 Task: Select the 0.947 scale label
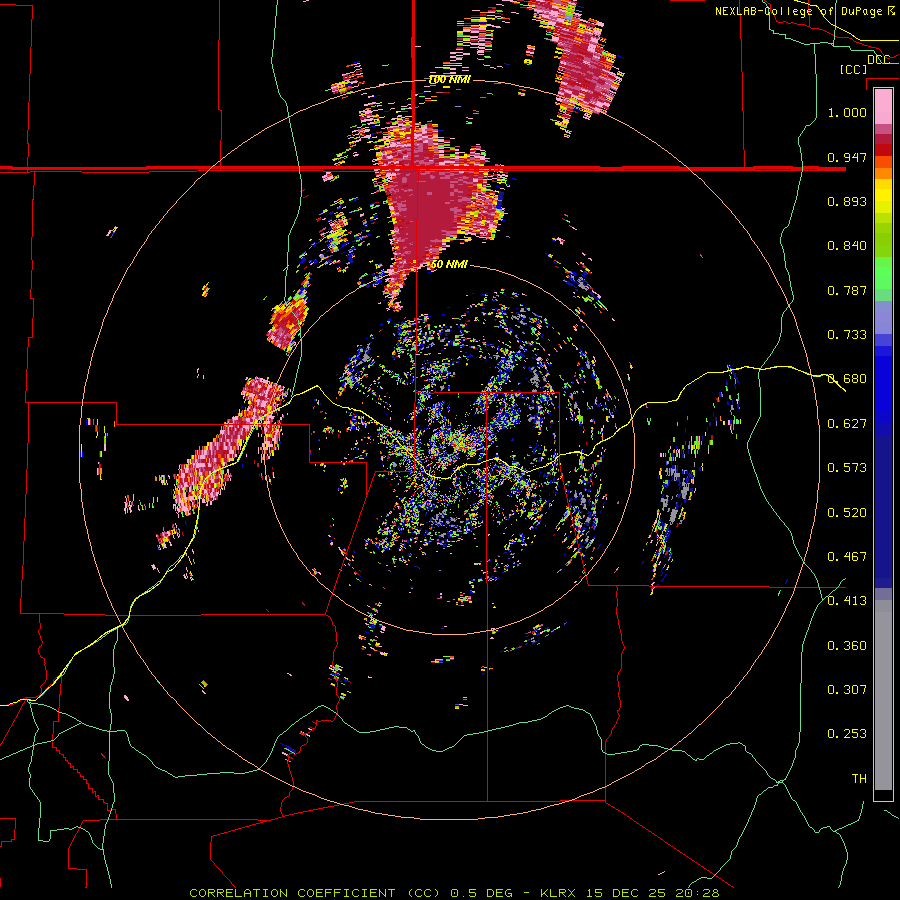tap(847, 157)
